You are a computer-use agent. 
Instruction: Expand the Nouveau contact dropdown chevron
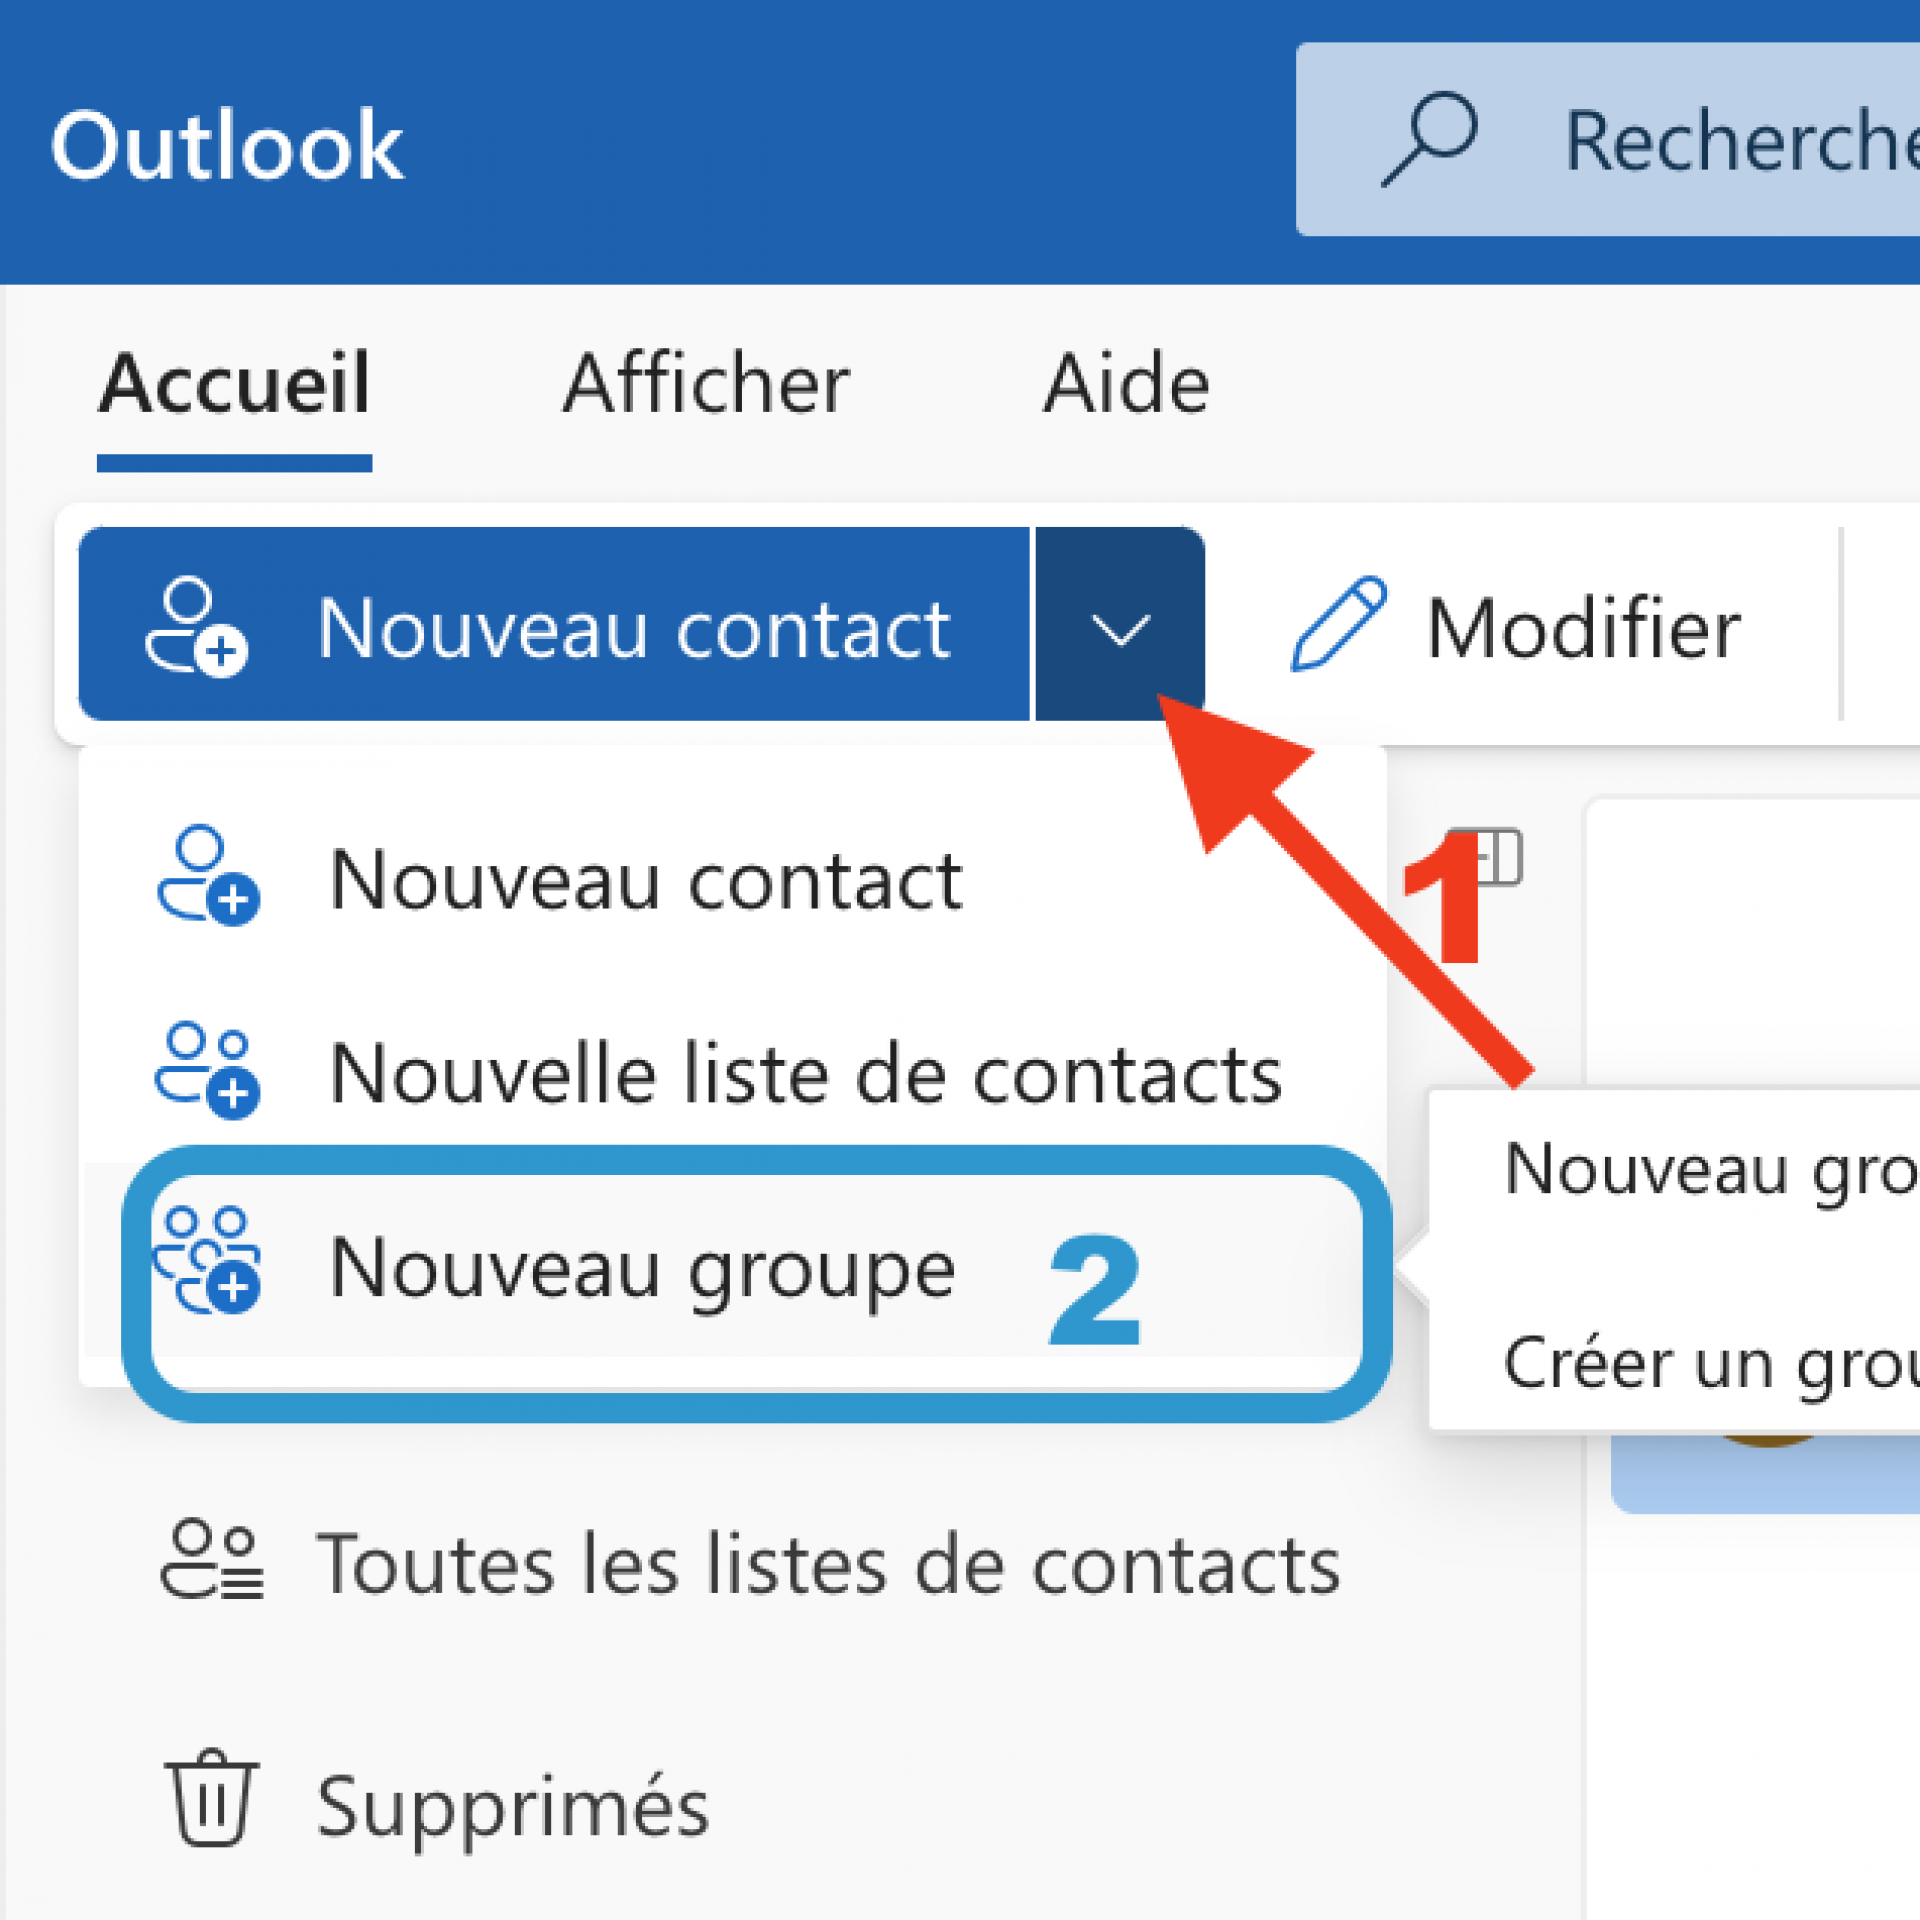pyautogui.click(x=1119, y=624)
